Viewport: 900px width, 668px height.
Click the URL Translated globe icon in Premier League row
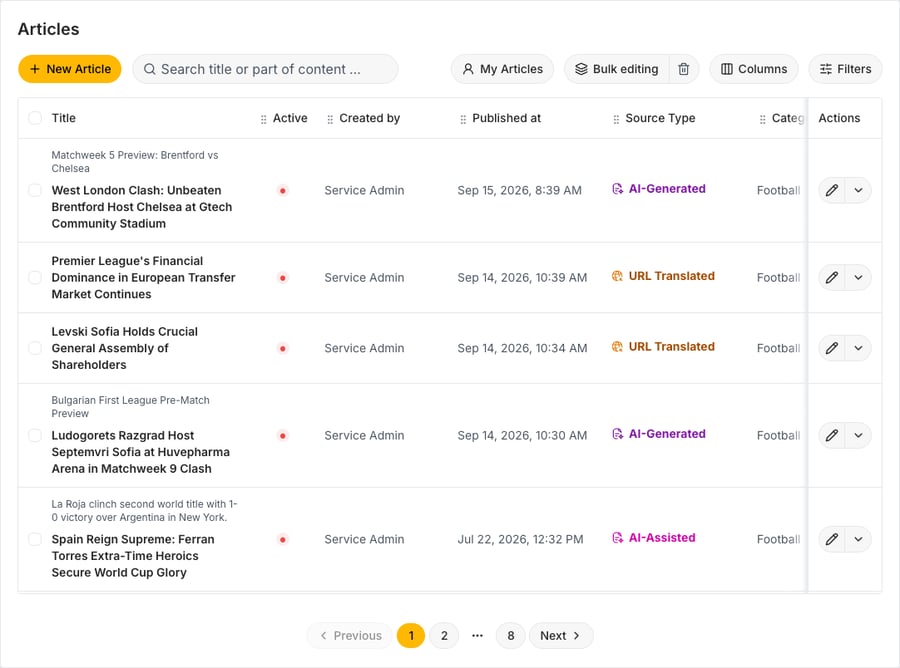click(618, 276)
